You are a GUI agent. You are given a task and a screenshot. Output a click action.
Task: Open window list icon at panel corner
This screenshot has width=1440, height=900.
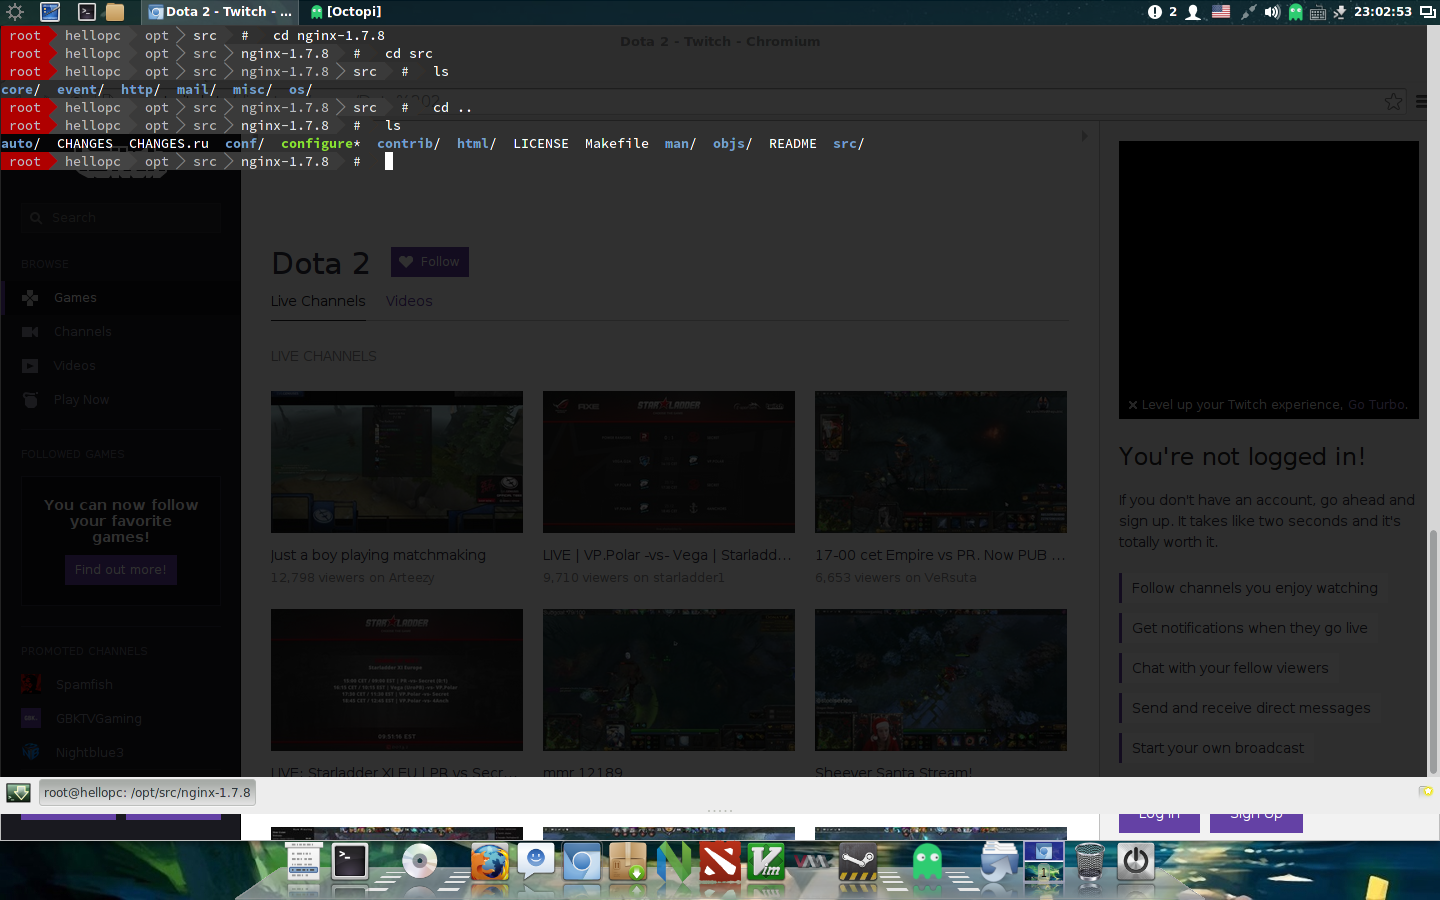1428,12
